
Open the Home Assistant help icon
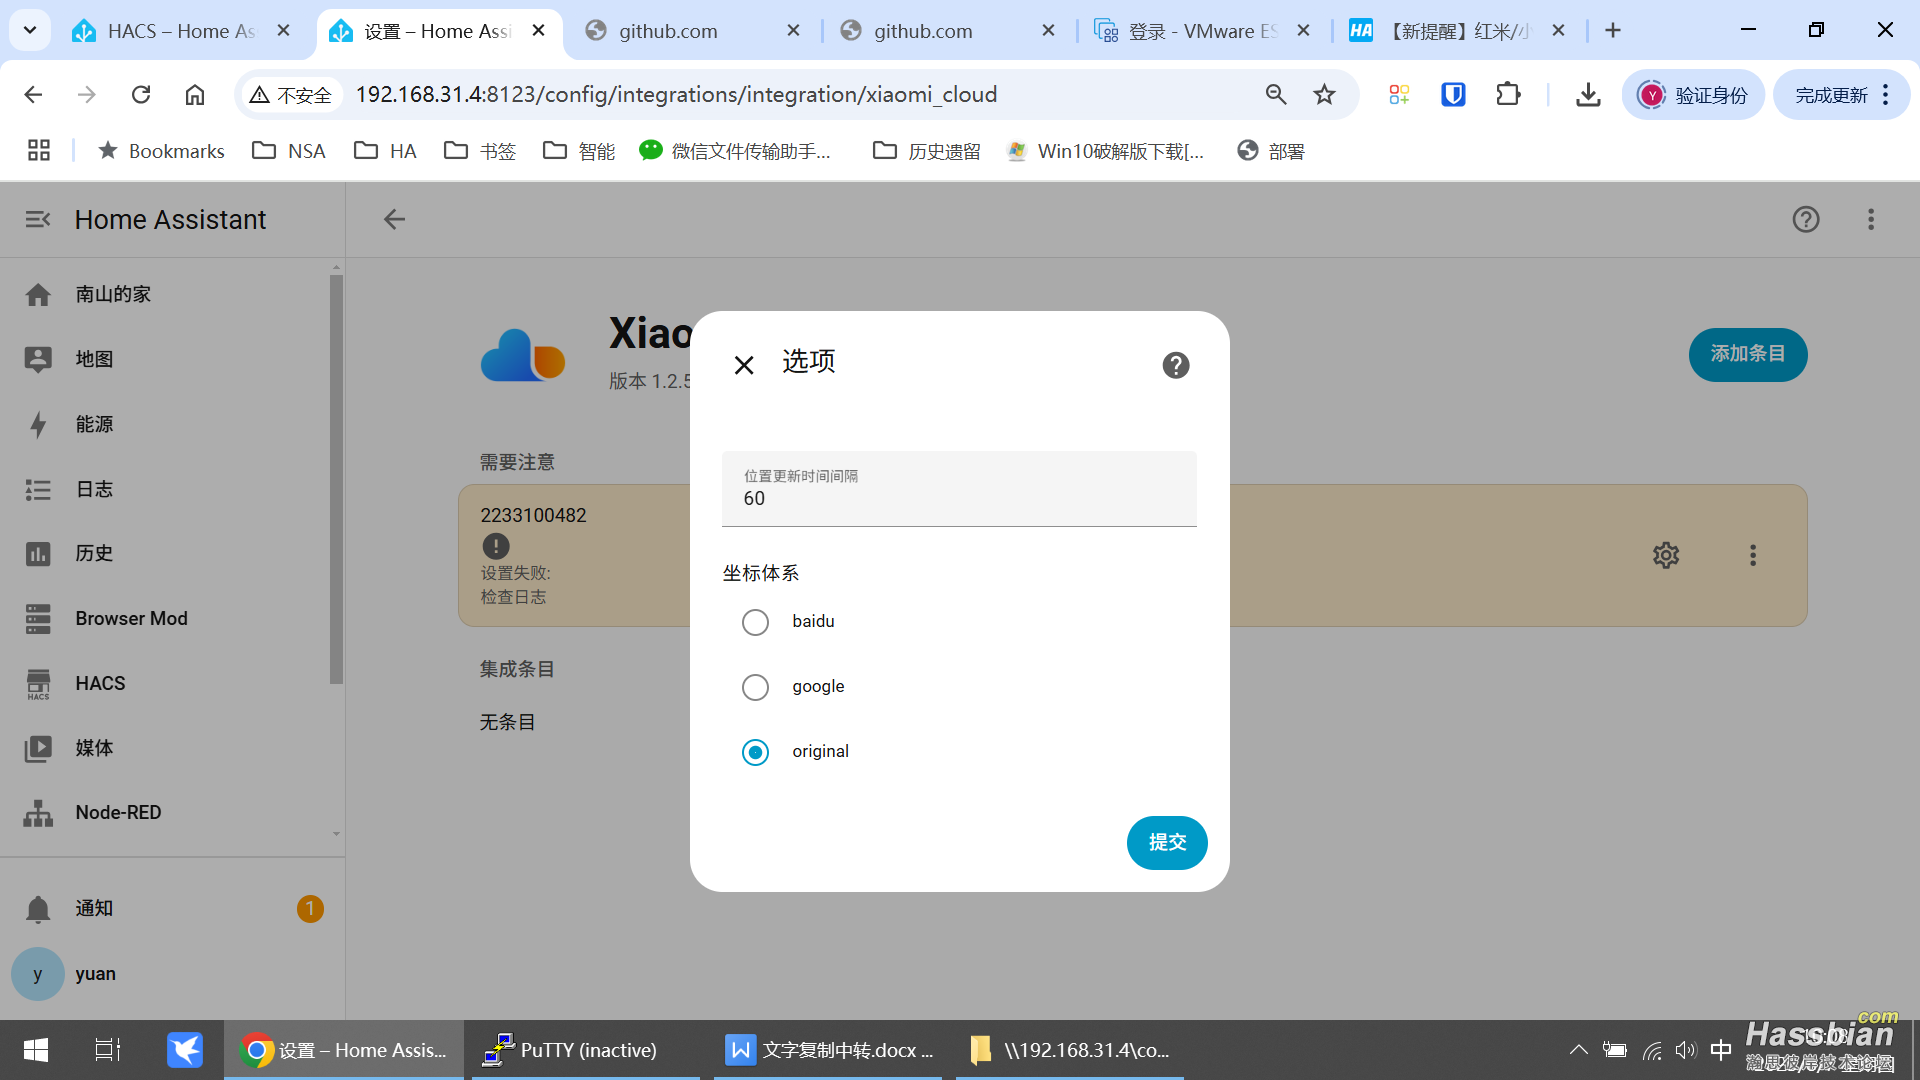click(1806, 219)
